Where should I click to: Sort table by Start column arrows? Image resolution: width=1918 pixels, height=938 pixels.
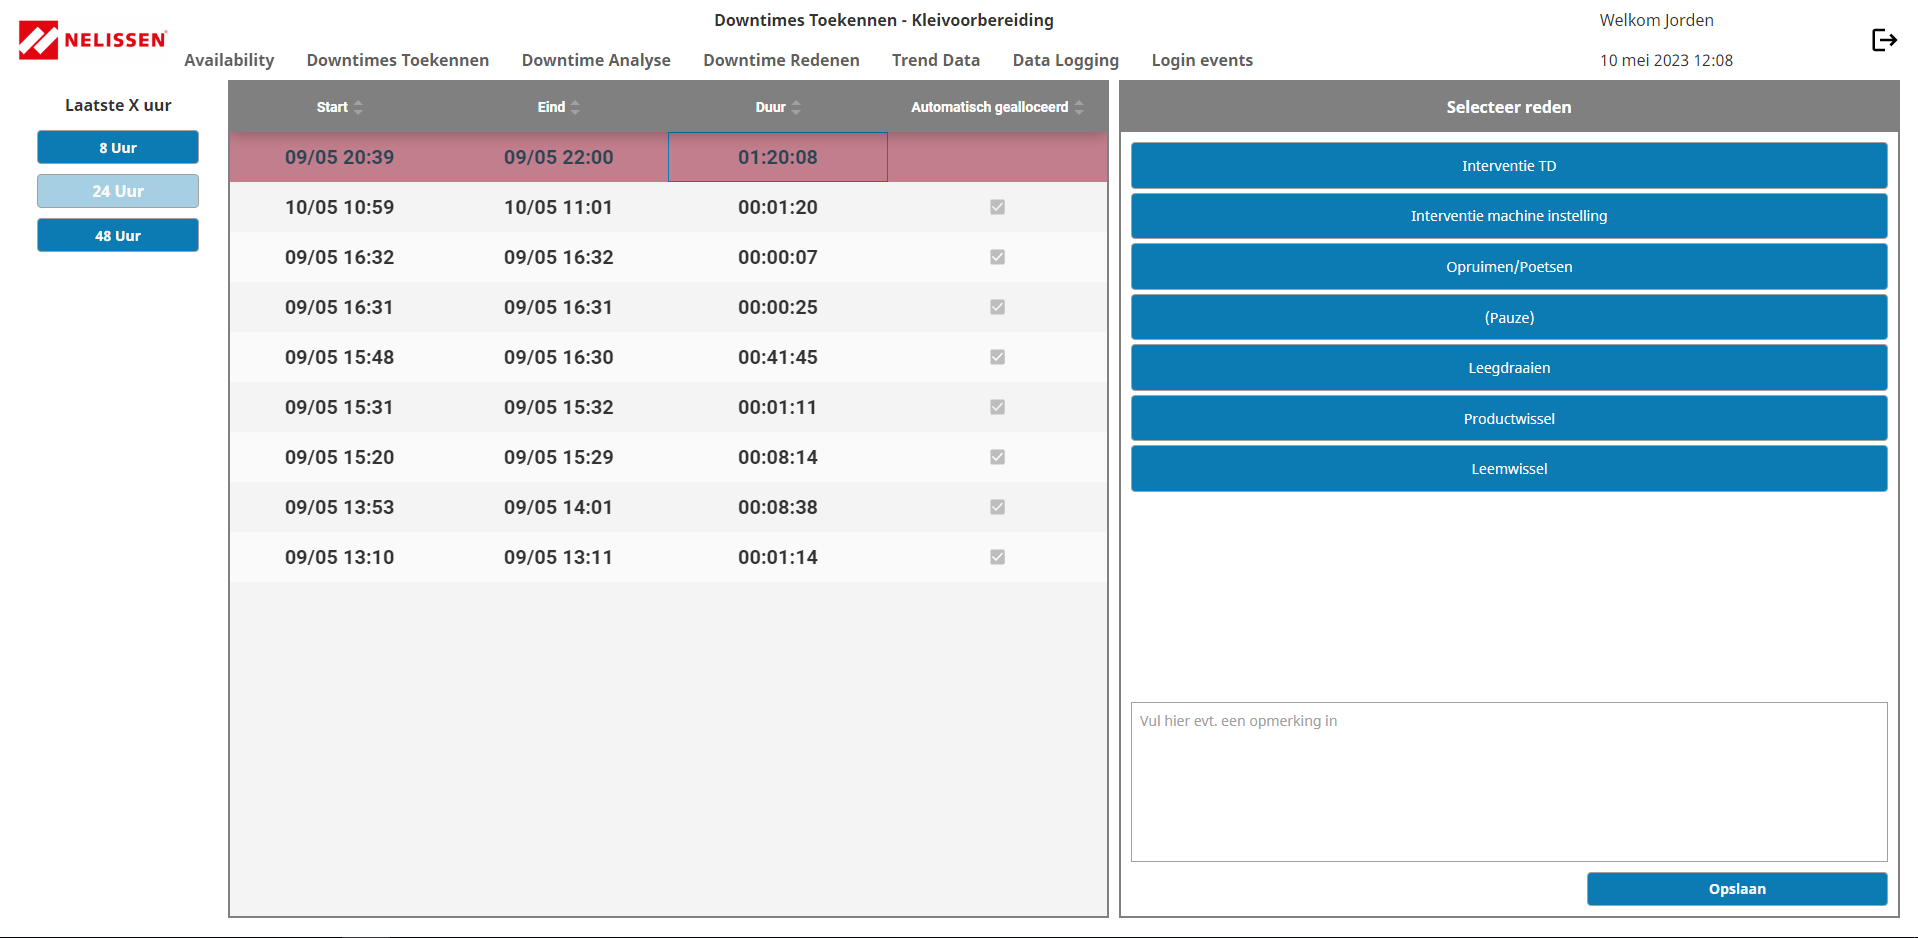[358, 107]
